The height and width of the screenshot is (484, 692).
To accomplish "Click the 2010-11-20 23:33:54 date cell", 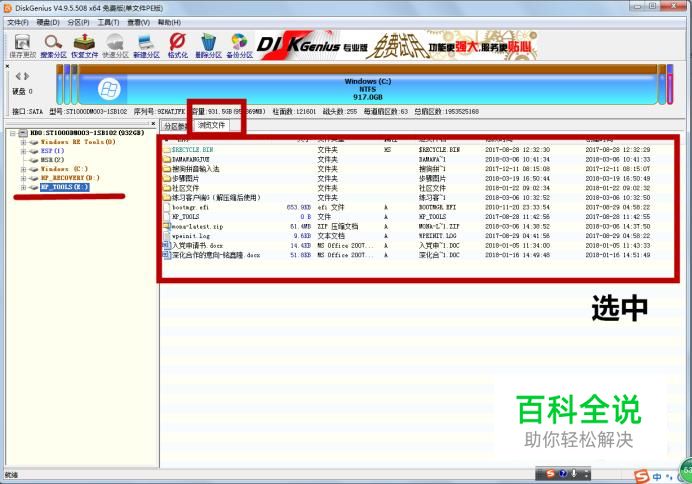I will pos(517,207).
